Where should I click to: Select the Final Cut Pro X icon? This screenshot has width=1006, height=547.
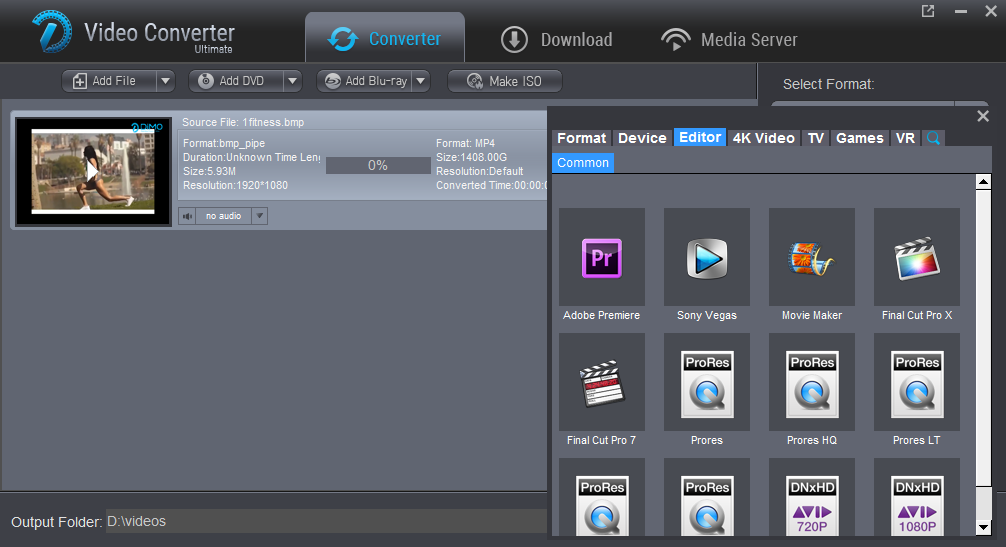coord(917,257)
